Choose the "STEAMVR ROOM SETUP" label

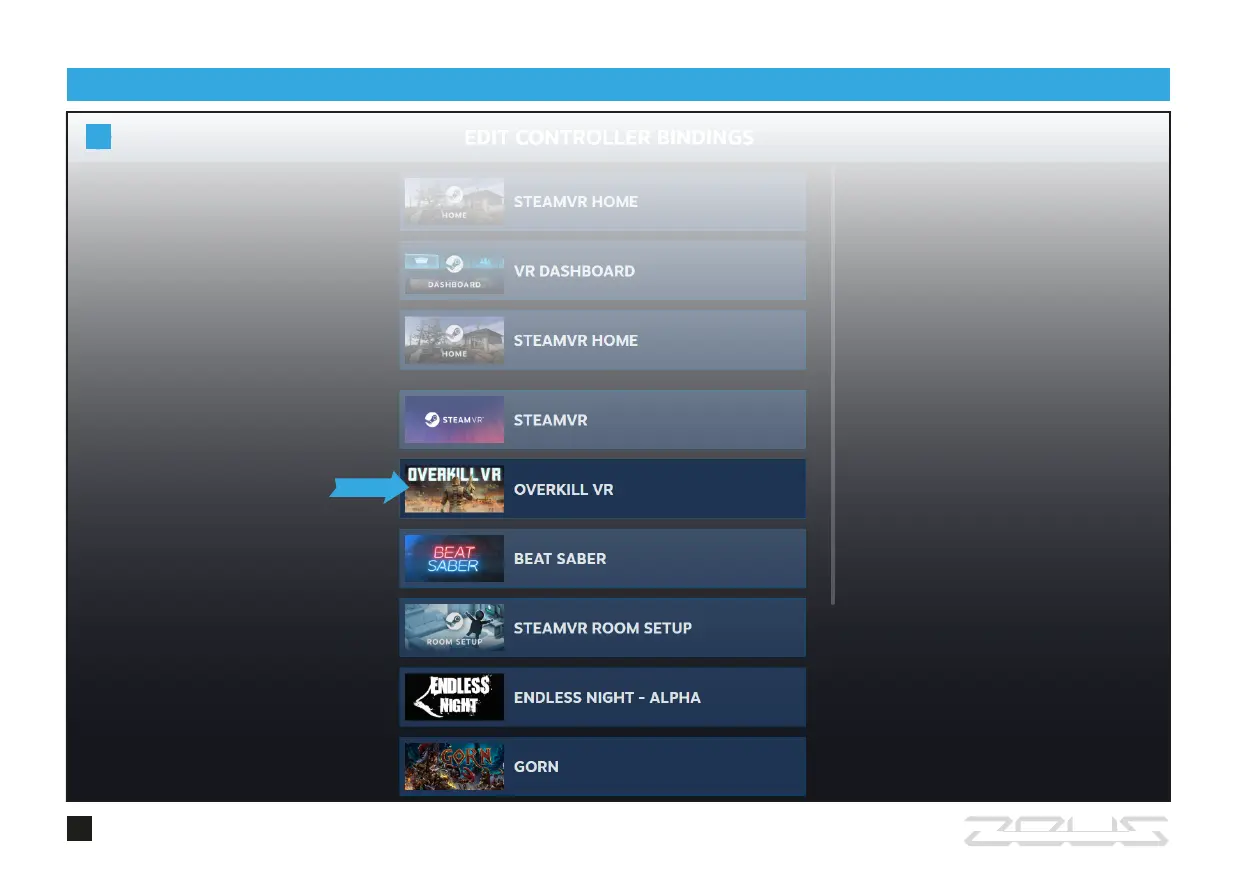(603, 628)
